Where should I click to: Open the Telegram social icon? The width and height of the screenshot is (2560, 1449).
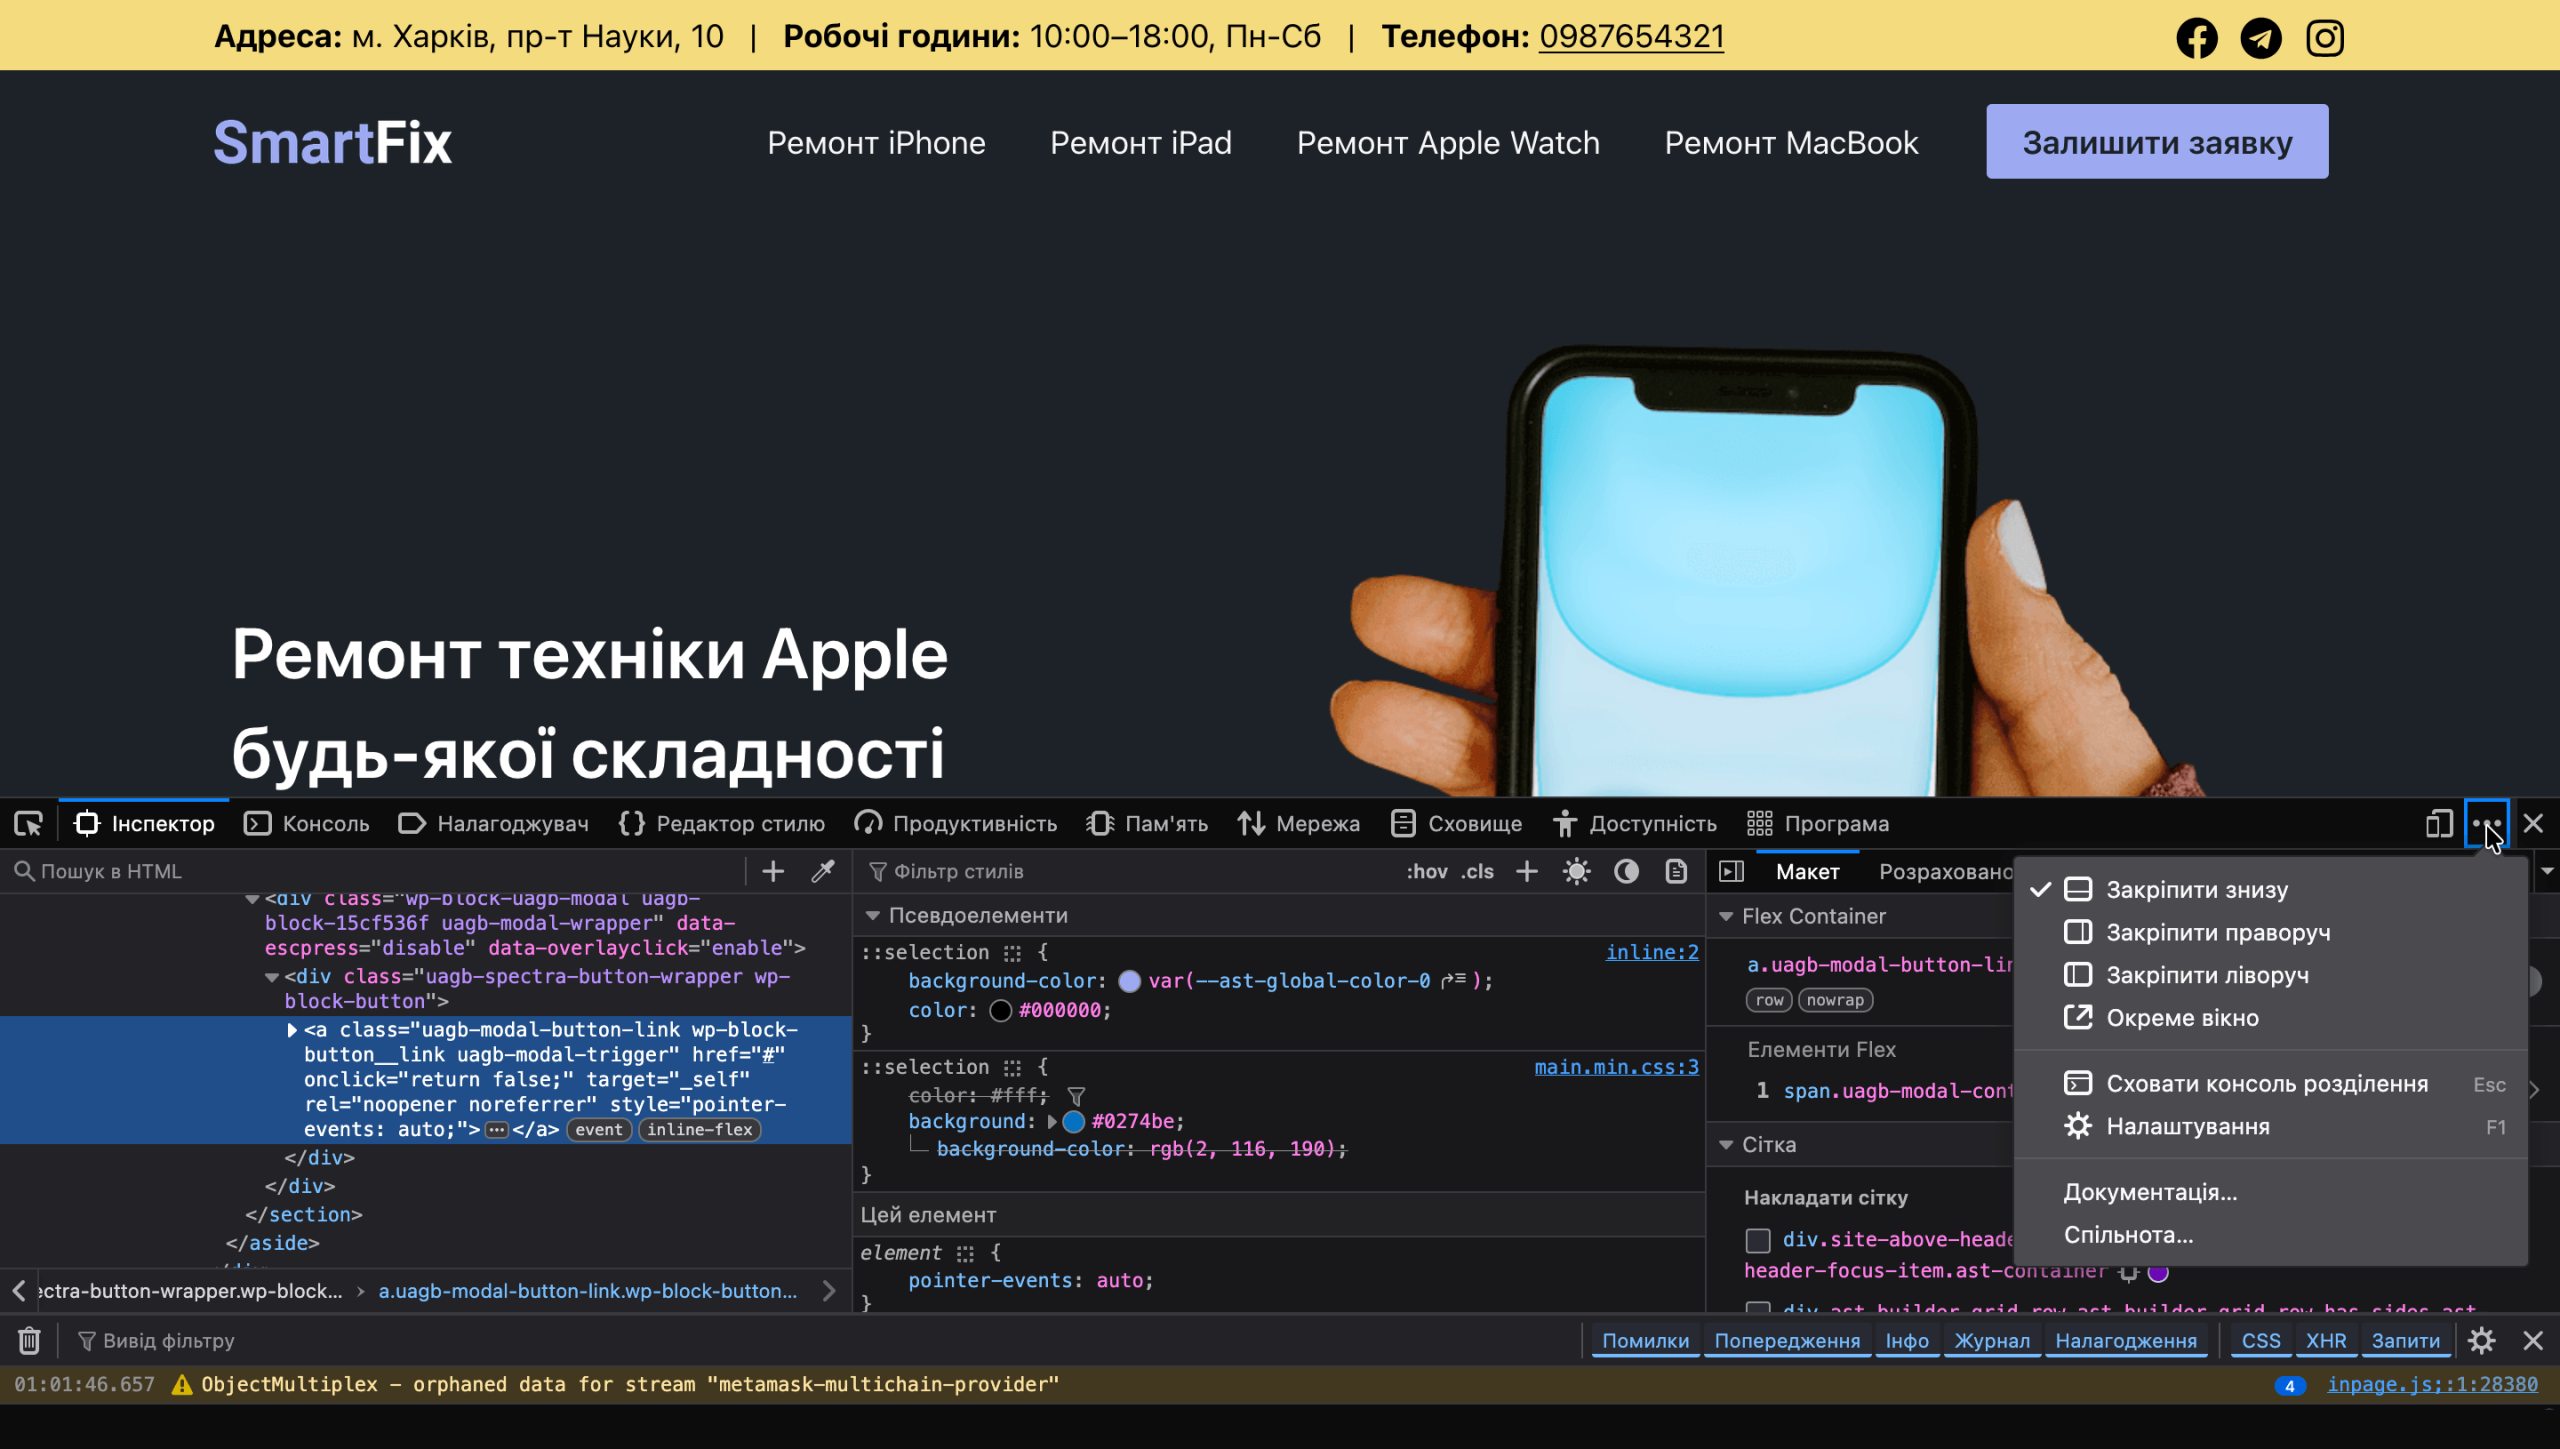coord(2261,38)
